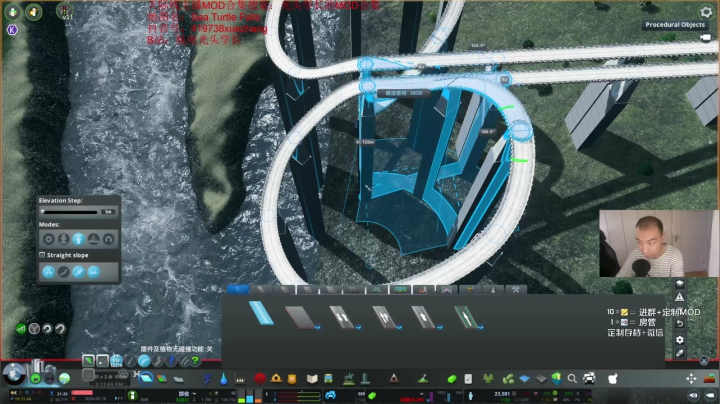
Task: Open the green question mark help icon
Action: click(x=195, y=361)
